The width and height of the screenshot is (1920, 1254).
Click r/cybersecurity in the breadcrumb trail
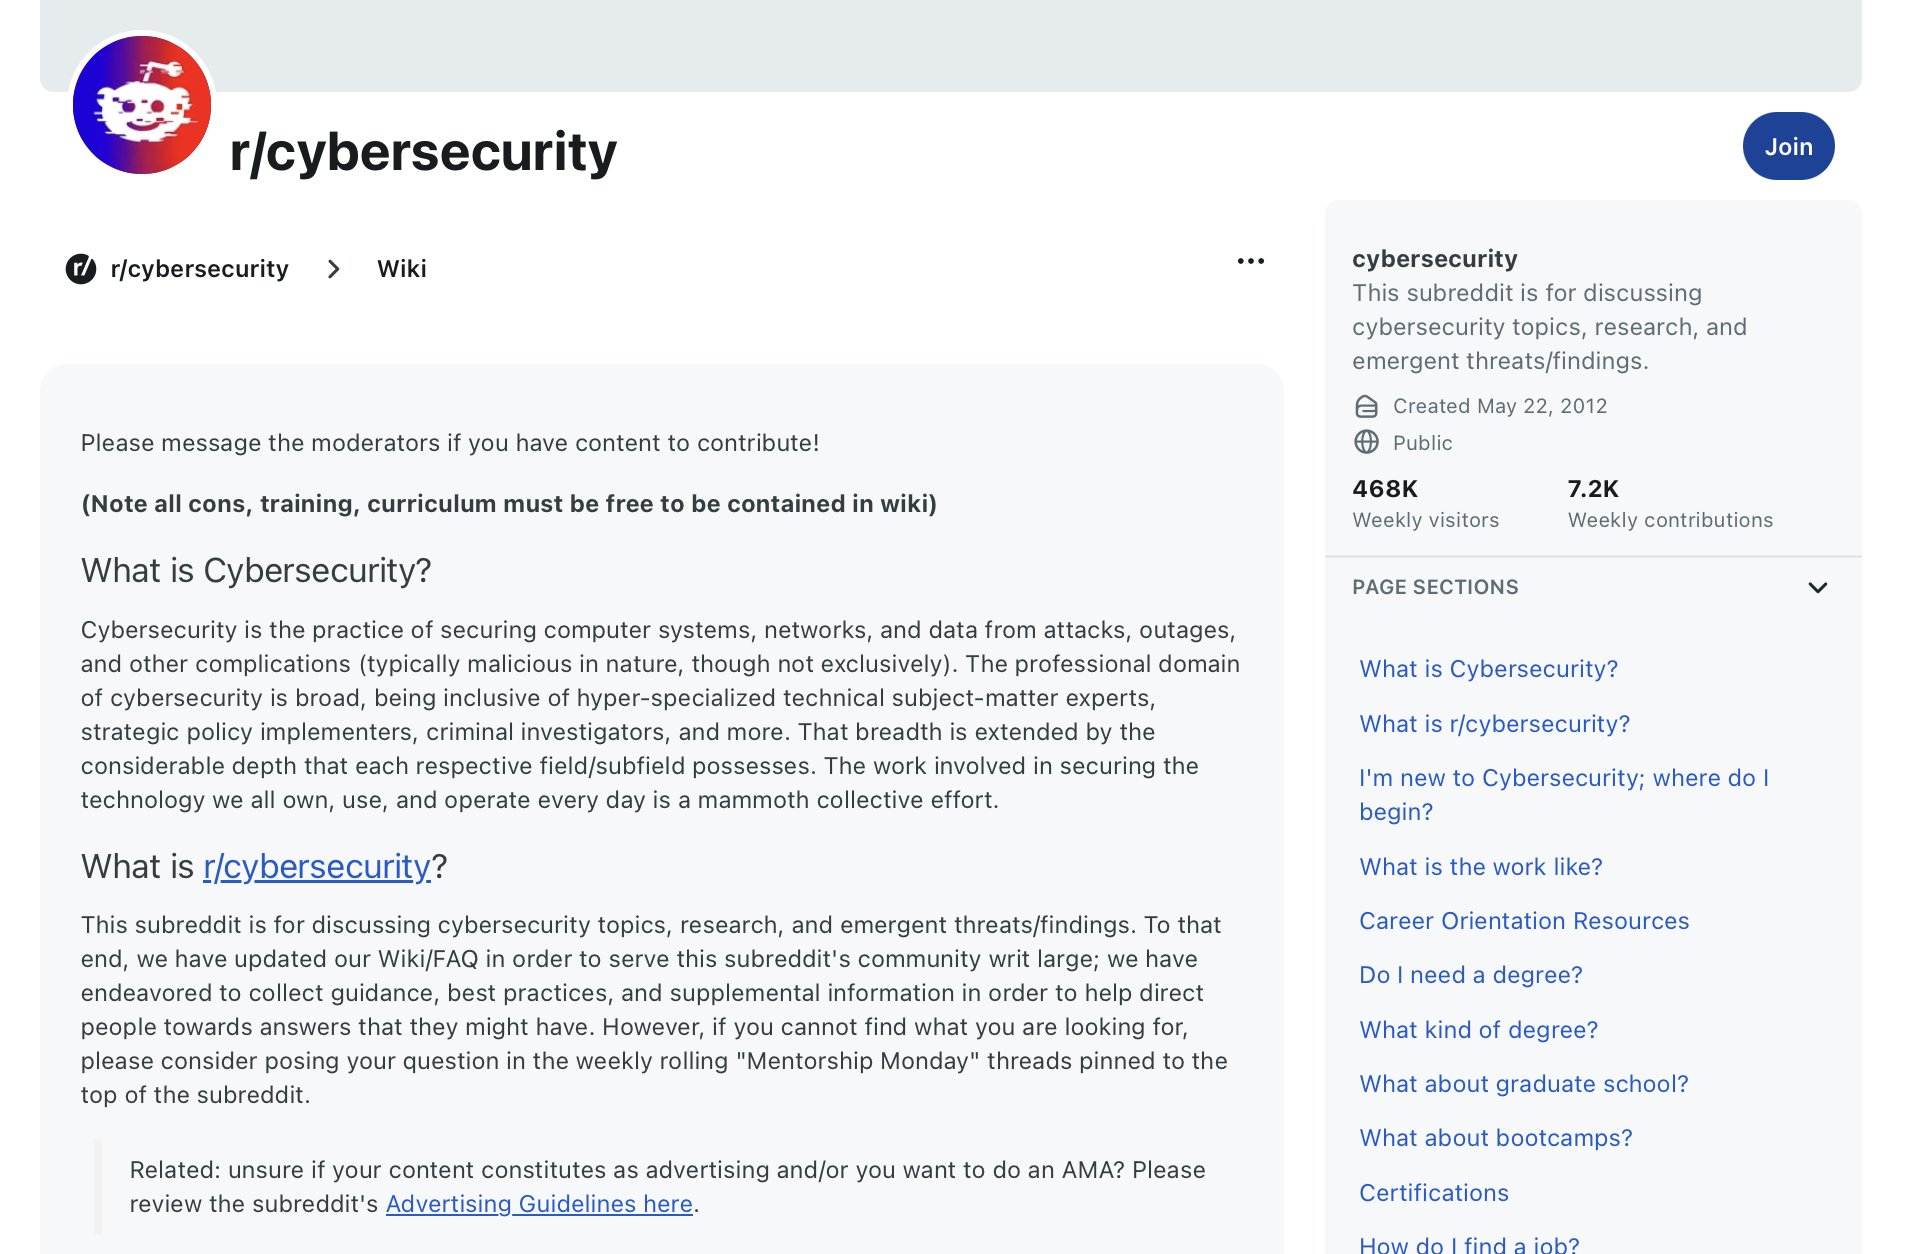coord(199,268)
